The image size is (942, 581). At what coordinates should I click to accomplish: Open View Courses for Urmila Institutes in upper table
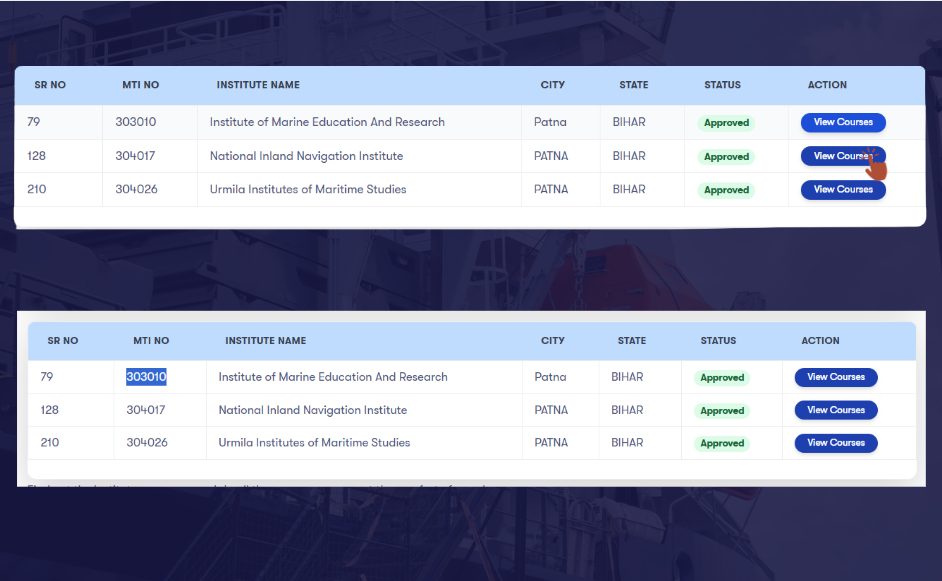pos(842,190)
